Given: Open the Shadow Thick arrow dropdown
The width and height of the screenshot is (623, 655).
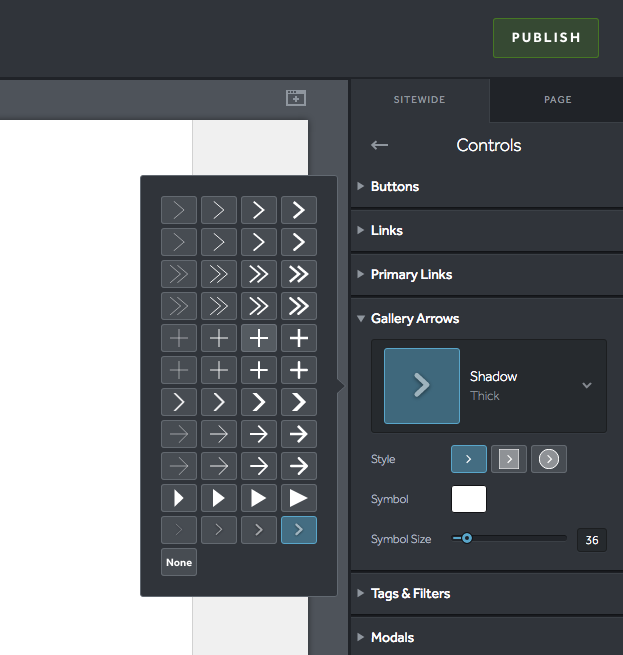Looking at the screenshot, I should (587, 385).
